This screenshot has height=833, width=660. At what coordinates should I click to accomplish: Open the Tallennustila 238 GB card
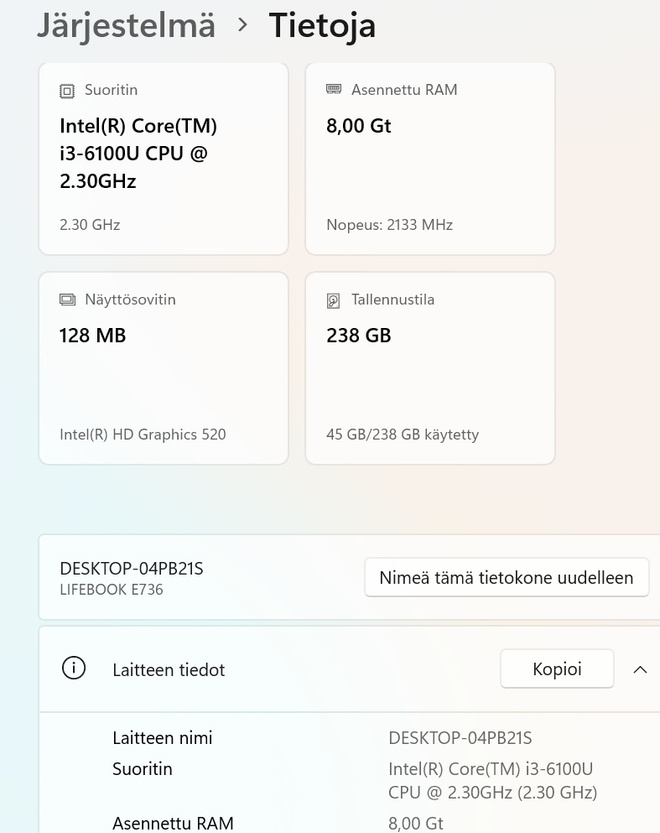click(430, 368)
